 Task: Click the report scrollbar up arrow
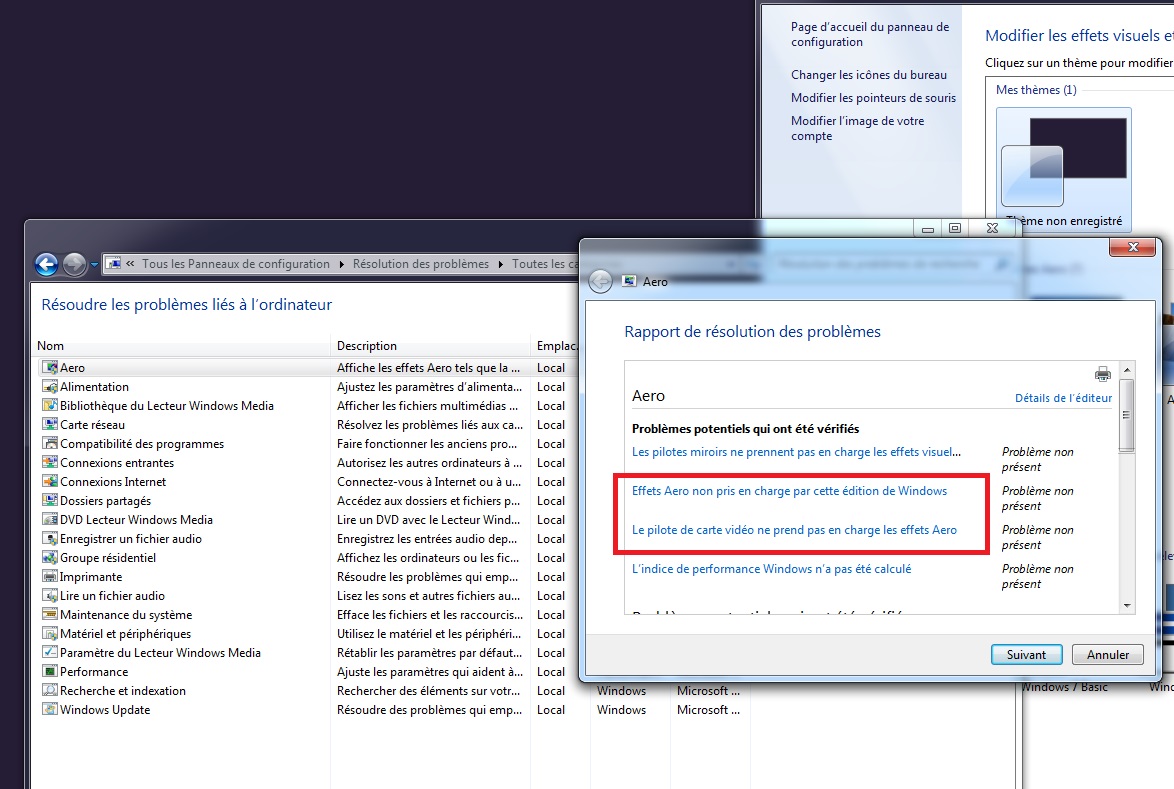pyautogui.click(x=1127, y=370)
